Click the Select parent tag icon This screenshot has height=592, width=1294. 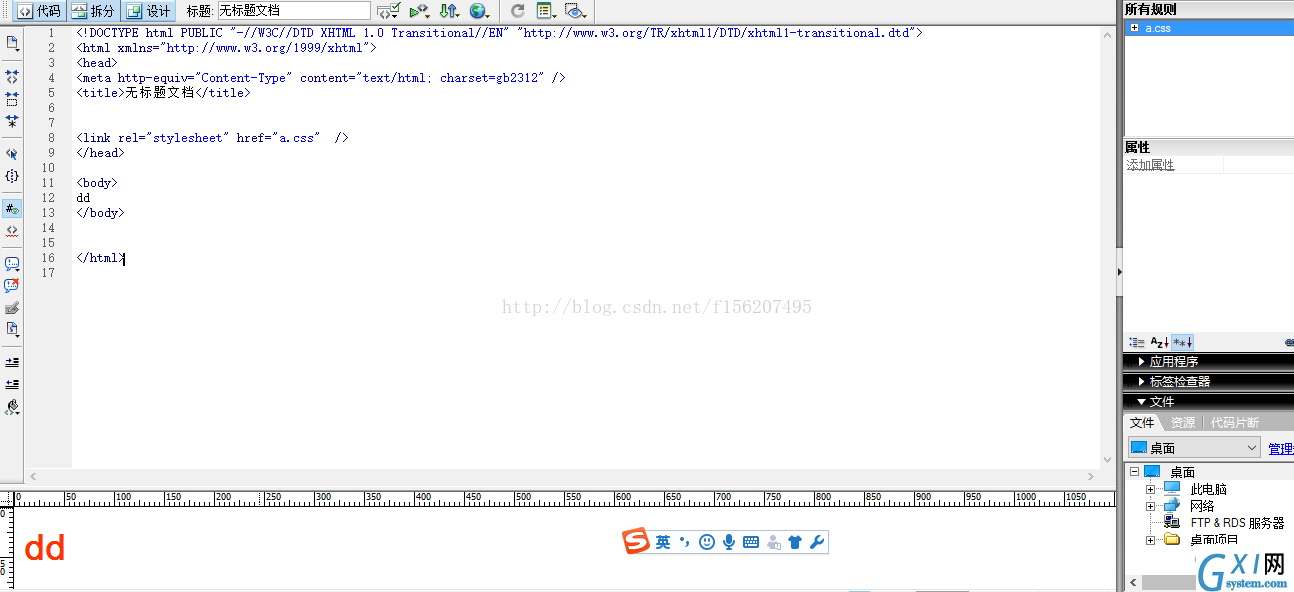12,154
